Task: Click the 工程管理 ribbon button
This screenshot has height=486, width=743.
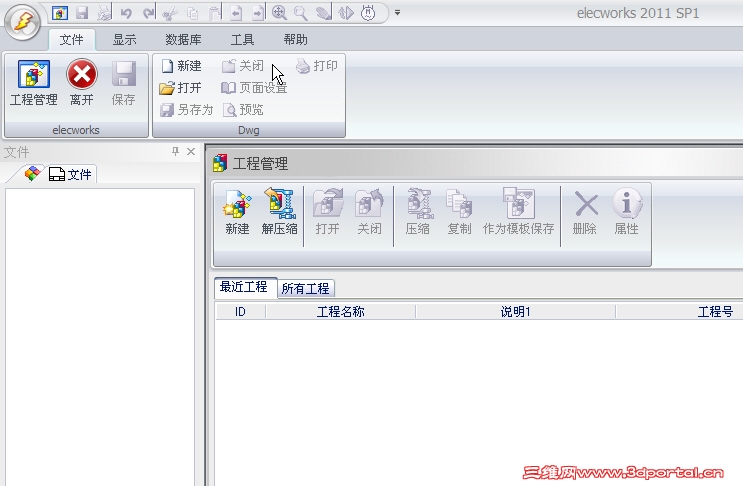Action: [34, 83]
